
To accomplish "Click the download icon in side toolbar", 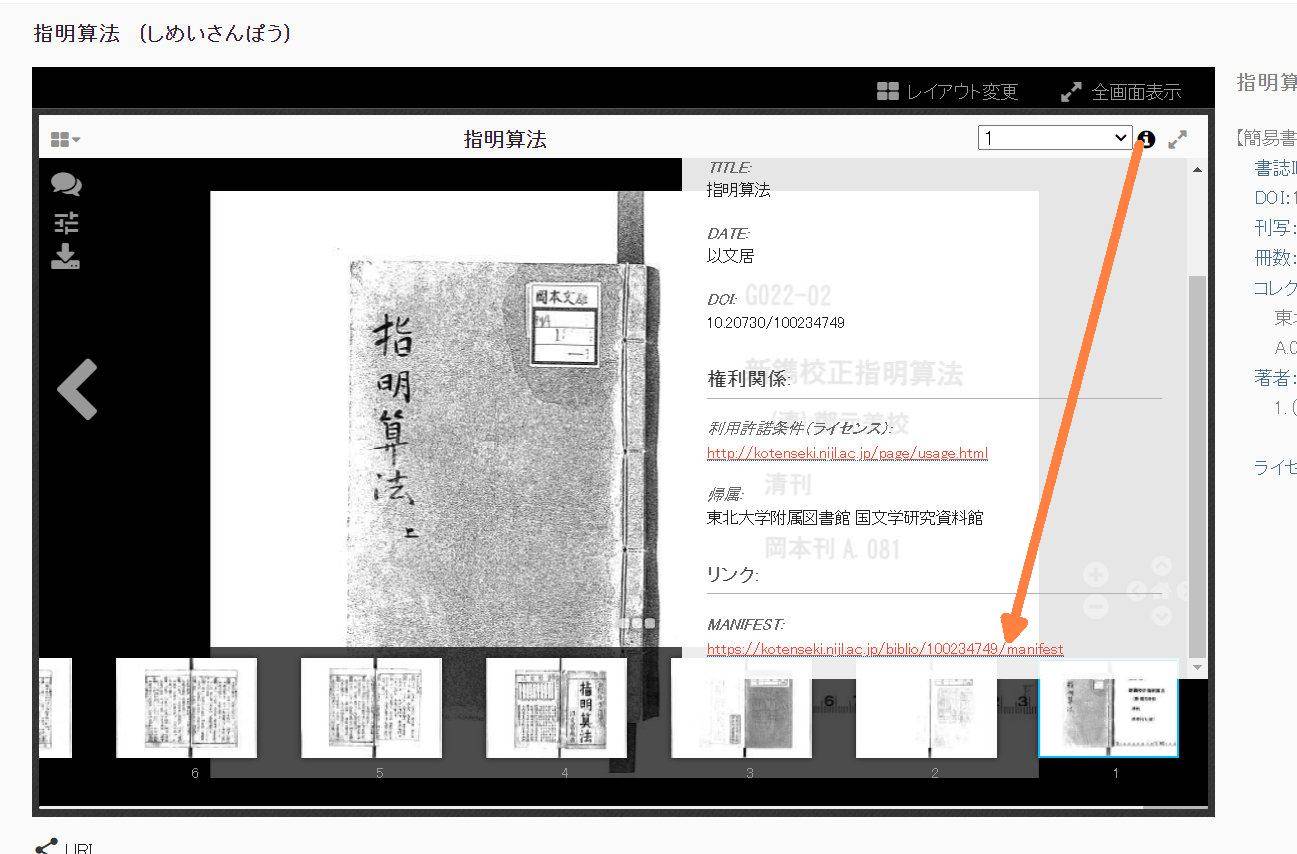I will click(x=66, y=256).
